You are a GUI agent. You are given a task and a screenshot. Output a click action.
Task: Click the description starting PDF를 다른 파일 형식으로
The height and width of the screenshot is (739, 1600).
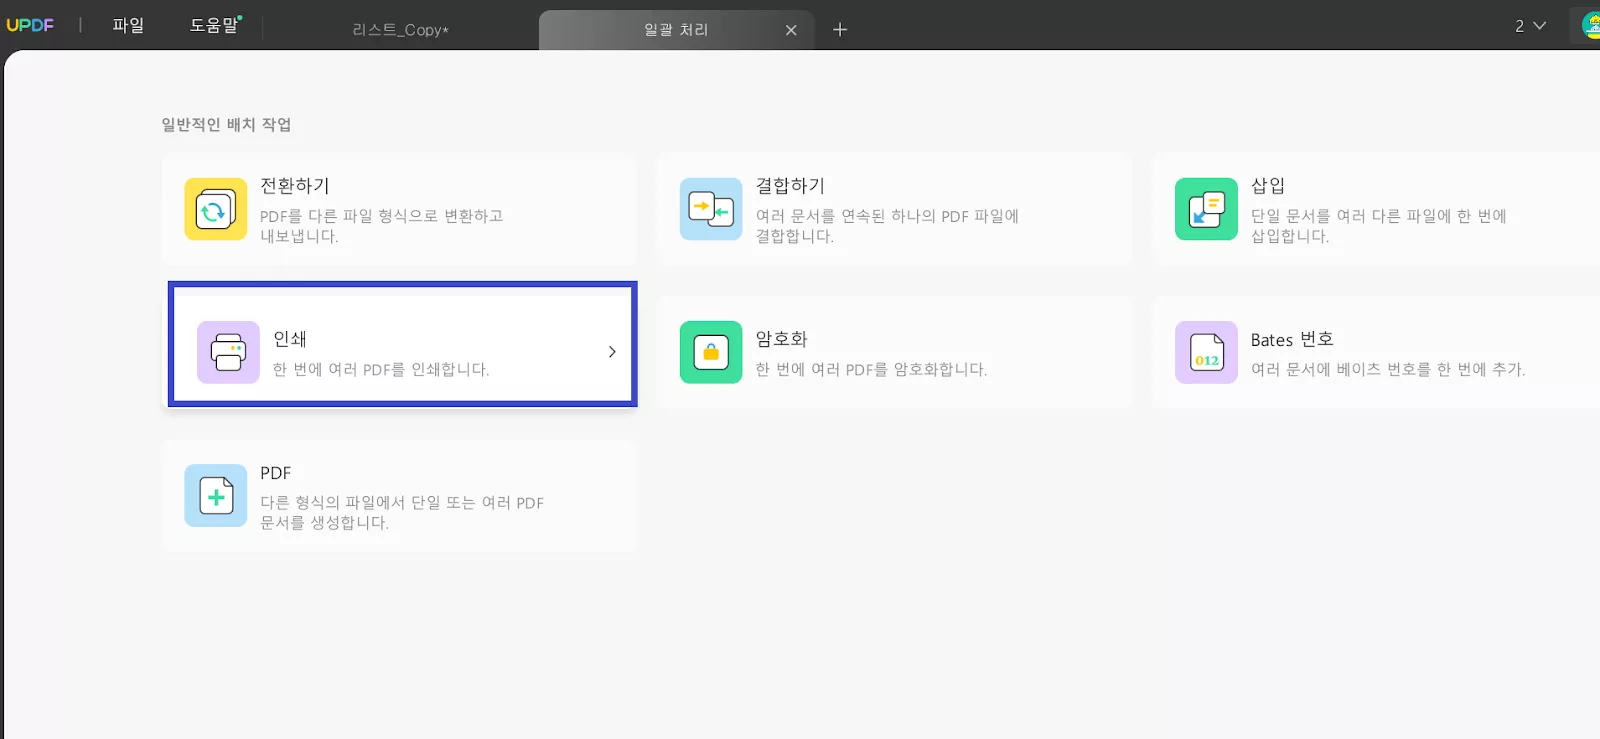coord(381,226)
